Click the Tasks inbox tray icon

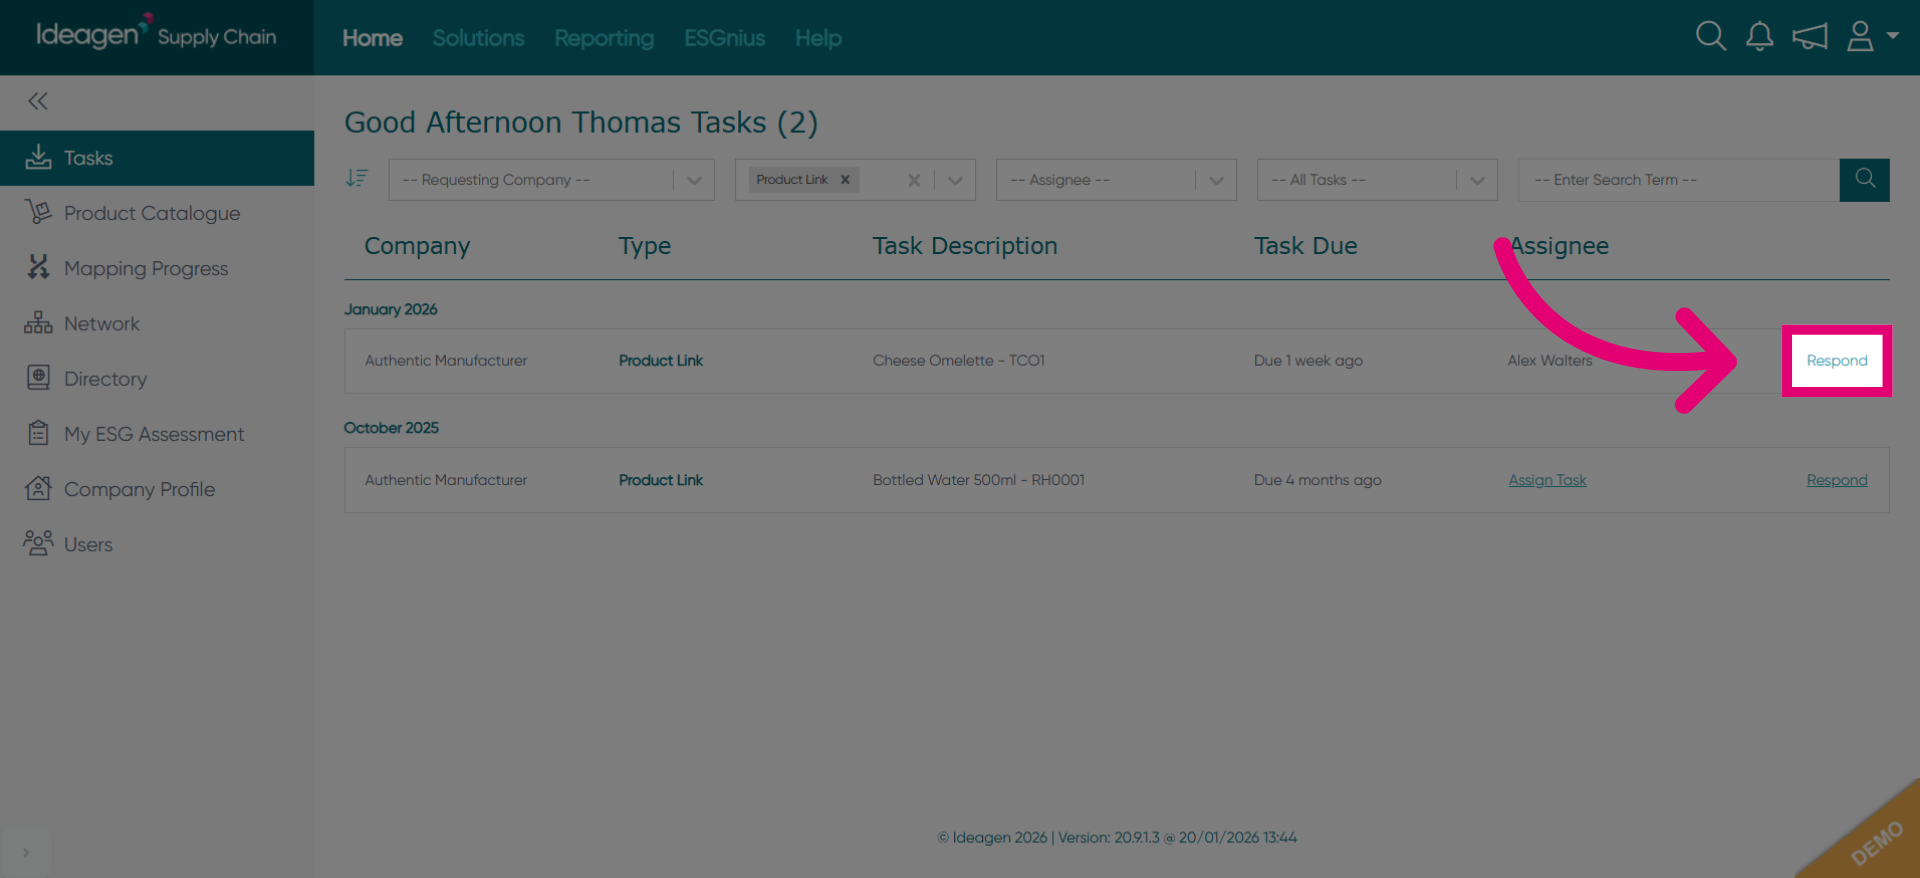click(x=38, y=157)
